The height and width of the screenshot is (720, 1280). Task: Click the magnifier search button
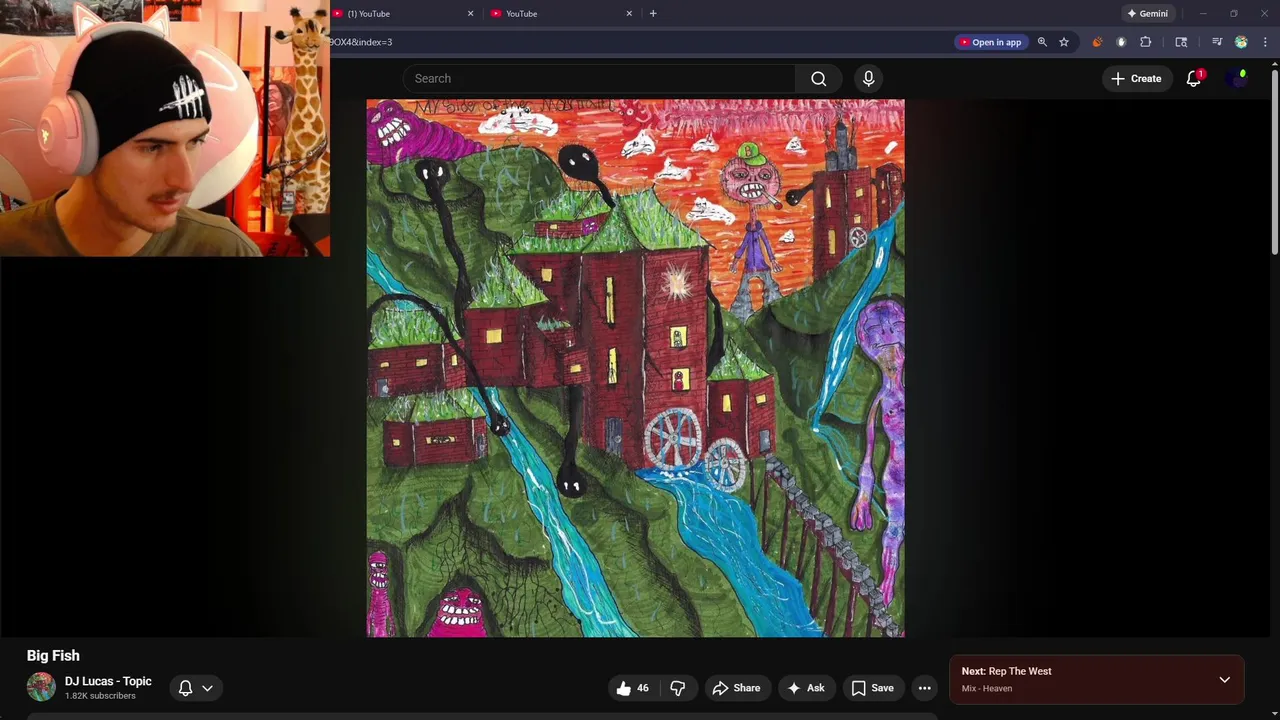click(x=818, y=78)
